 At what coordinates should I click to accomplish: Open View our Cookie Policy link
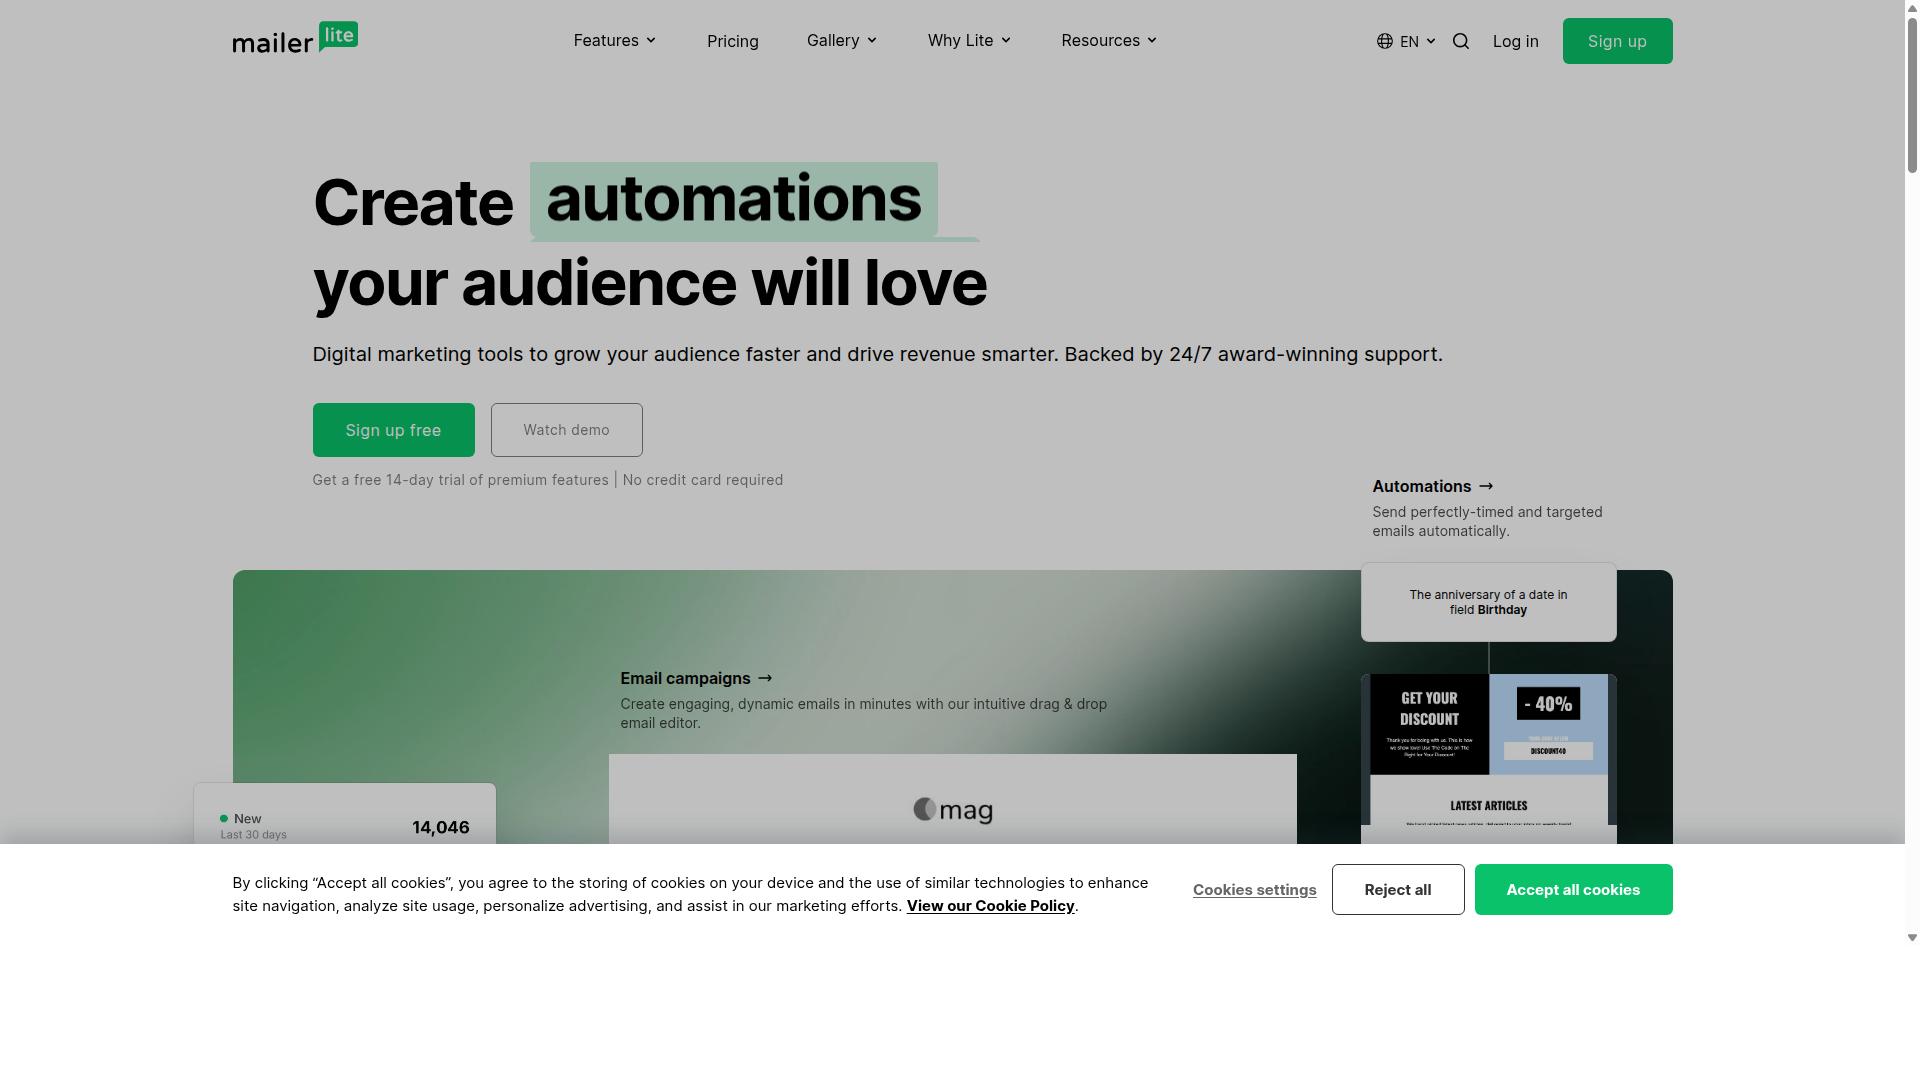(990, 906)
